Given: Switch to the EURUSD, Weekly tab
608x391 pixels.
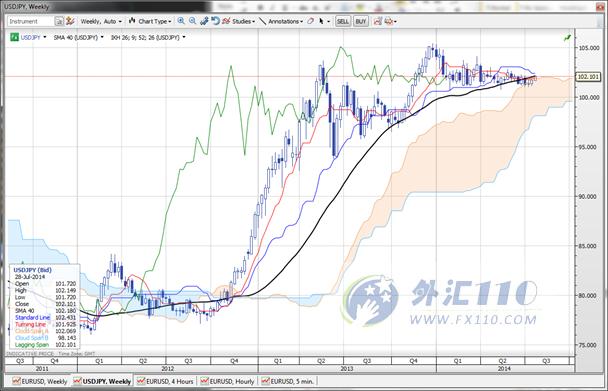Looking at the screenshot, I should point(40,381).
